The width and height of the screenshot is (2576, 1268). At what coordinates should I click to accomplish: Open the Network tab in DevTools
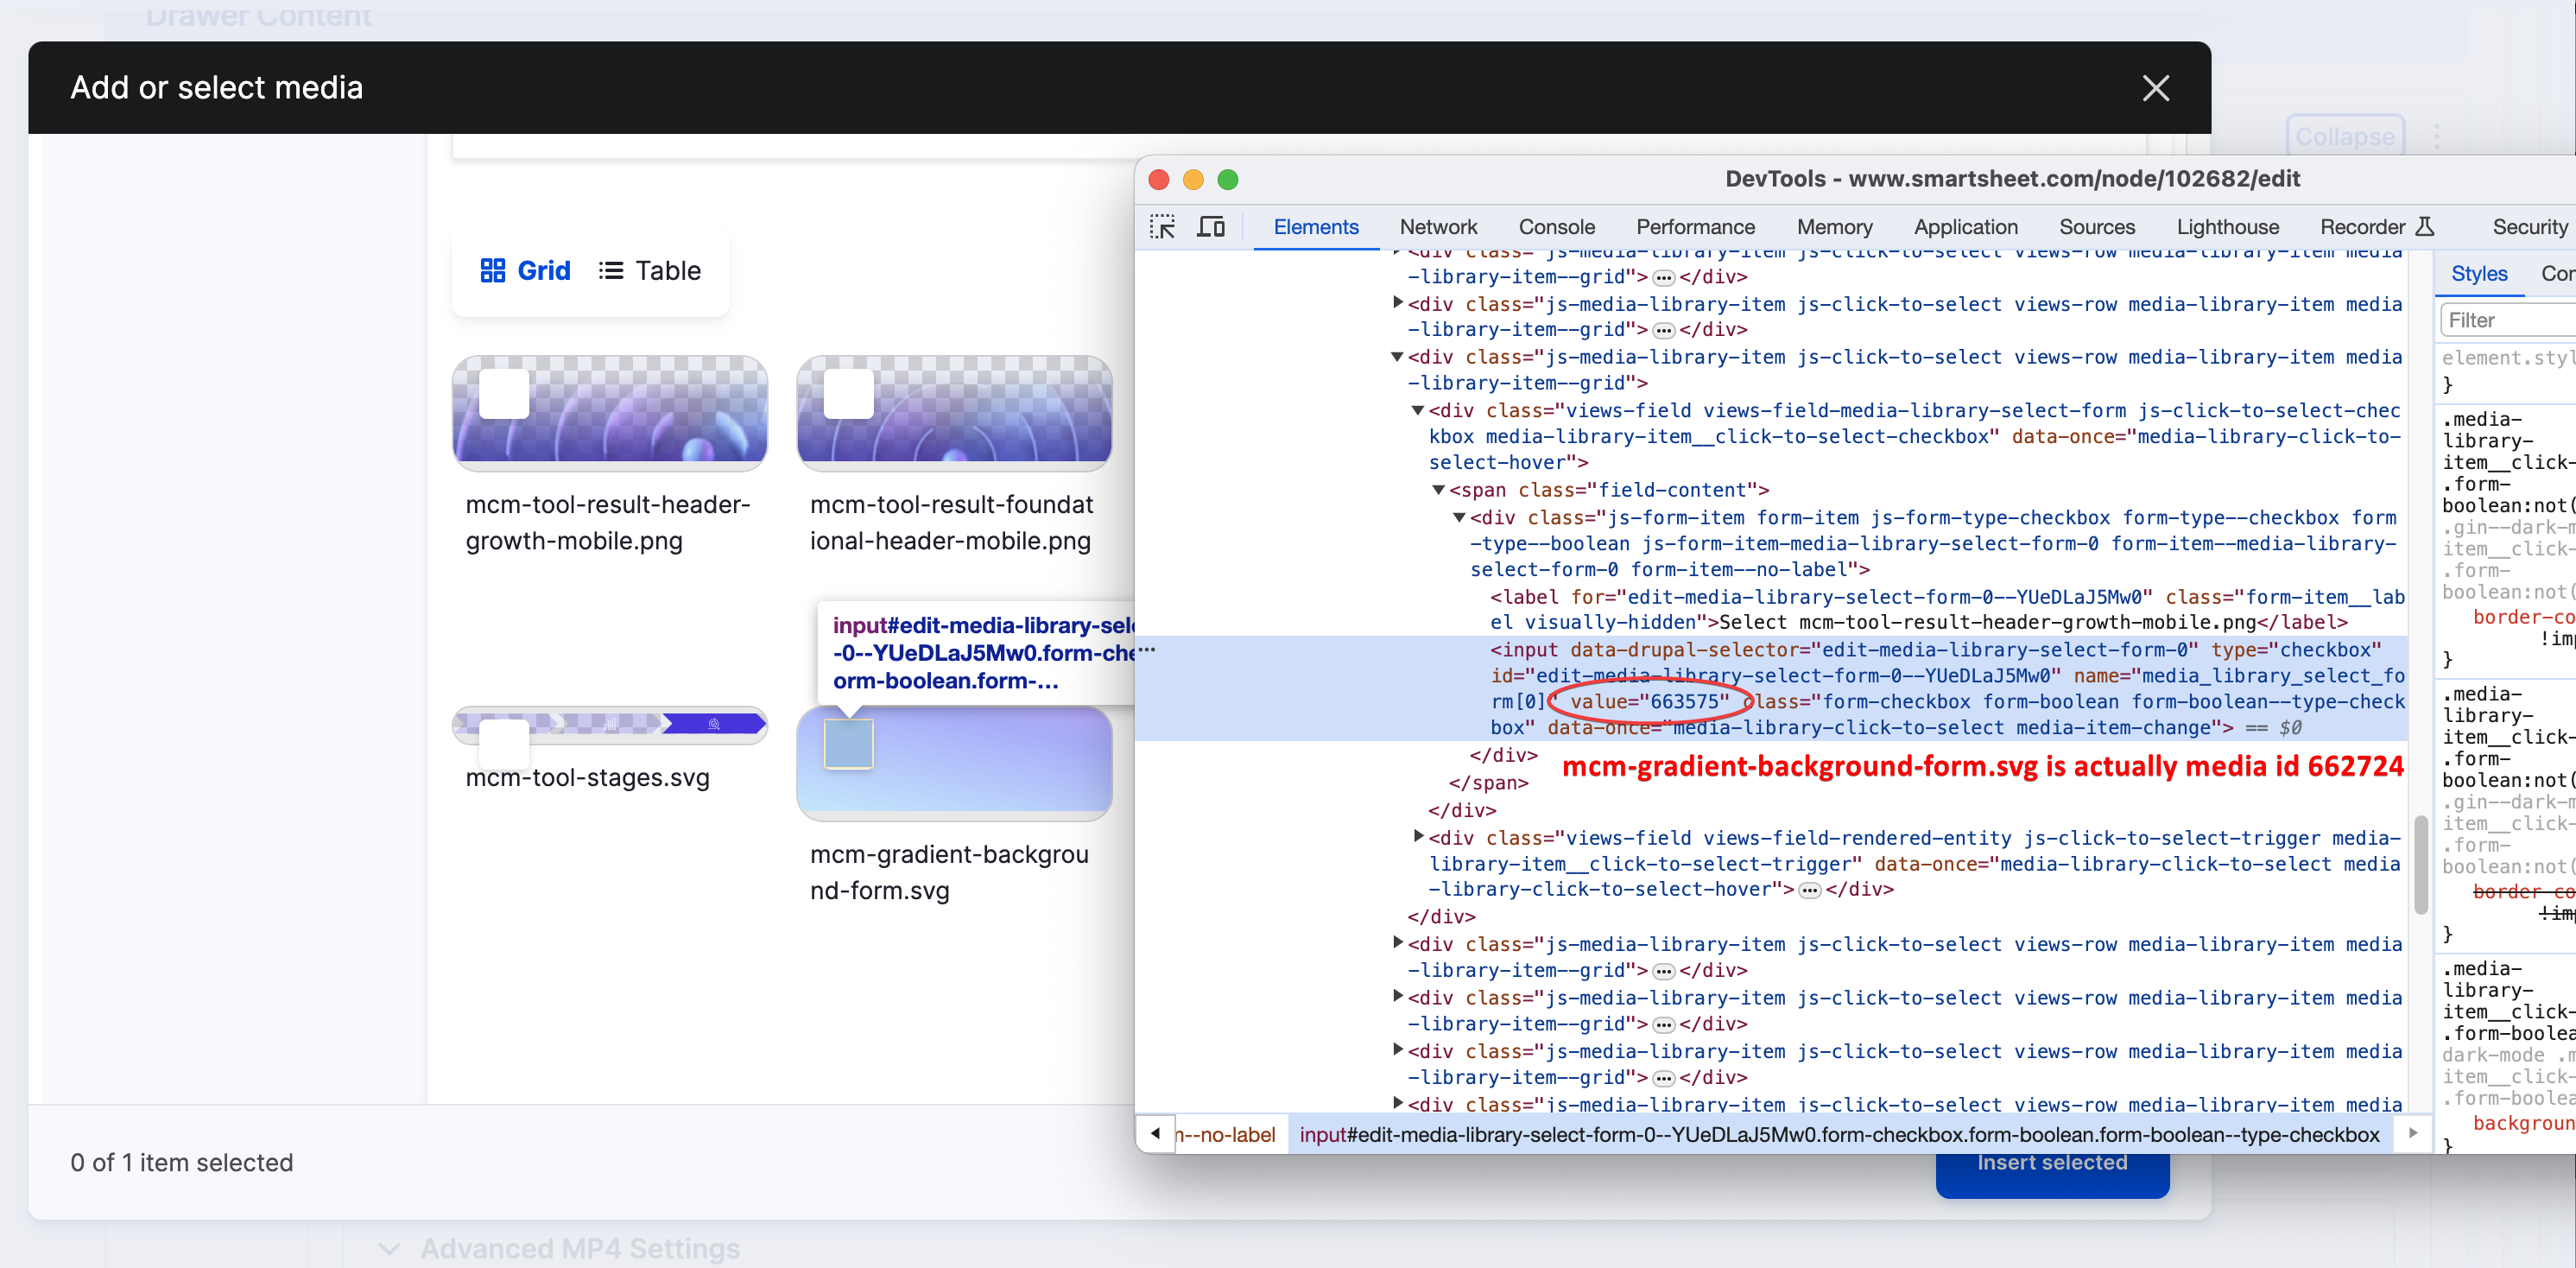[x=1437, y=227]
